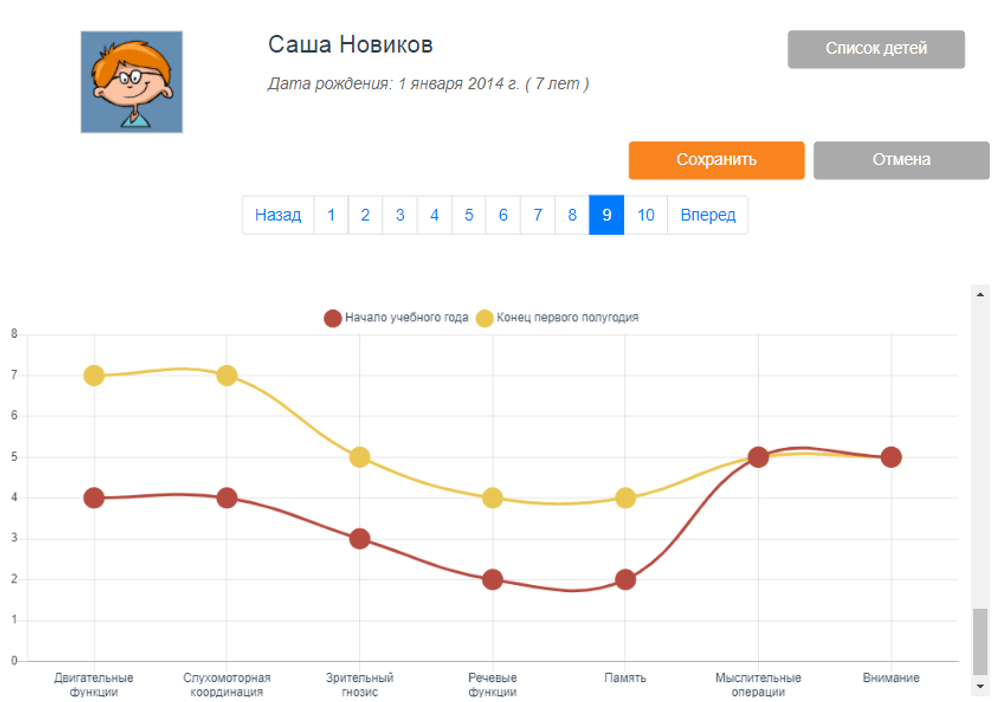Go to next page with Вперед
This screenshot has width=1000, height=702.
point(708,215)
